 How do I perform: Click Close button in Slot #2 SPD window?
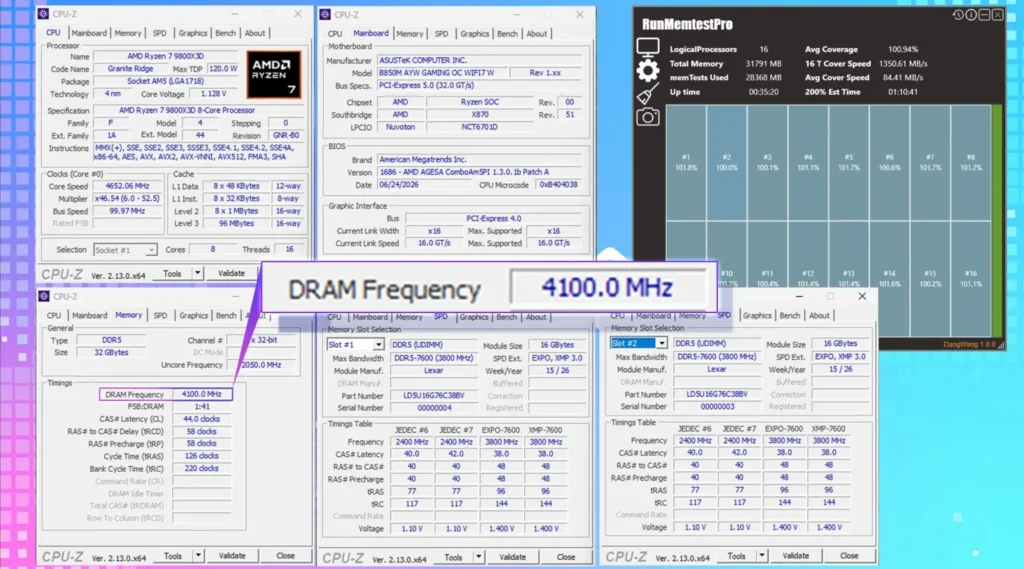(849, 556)
